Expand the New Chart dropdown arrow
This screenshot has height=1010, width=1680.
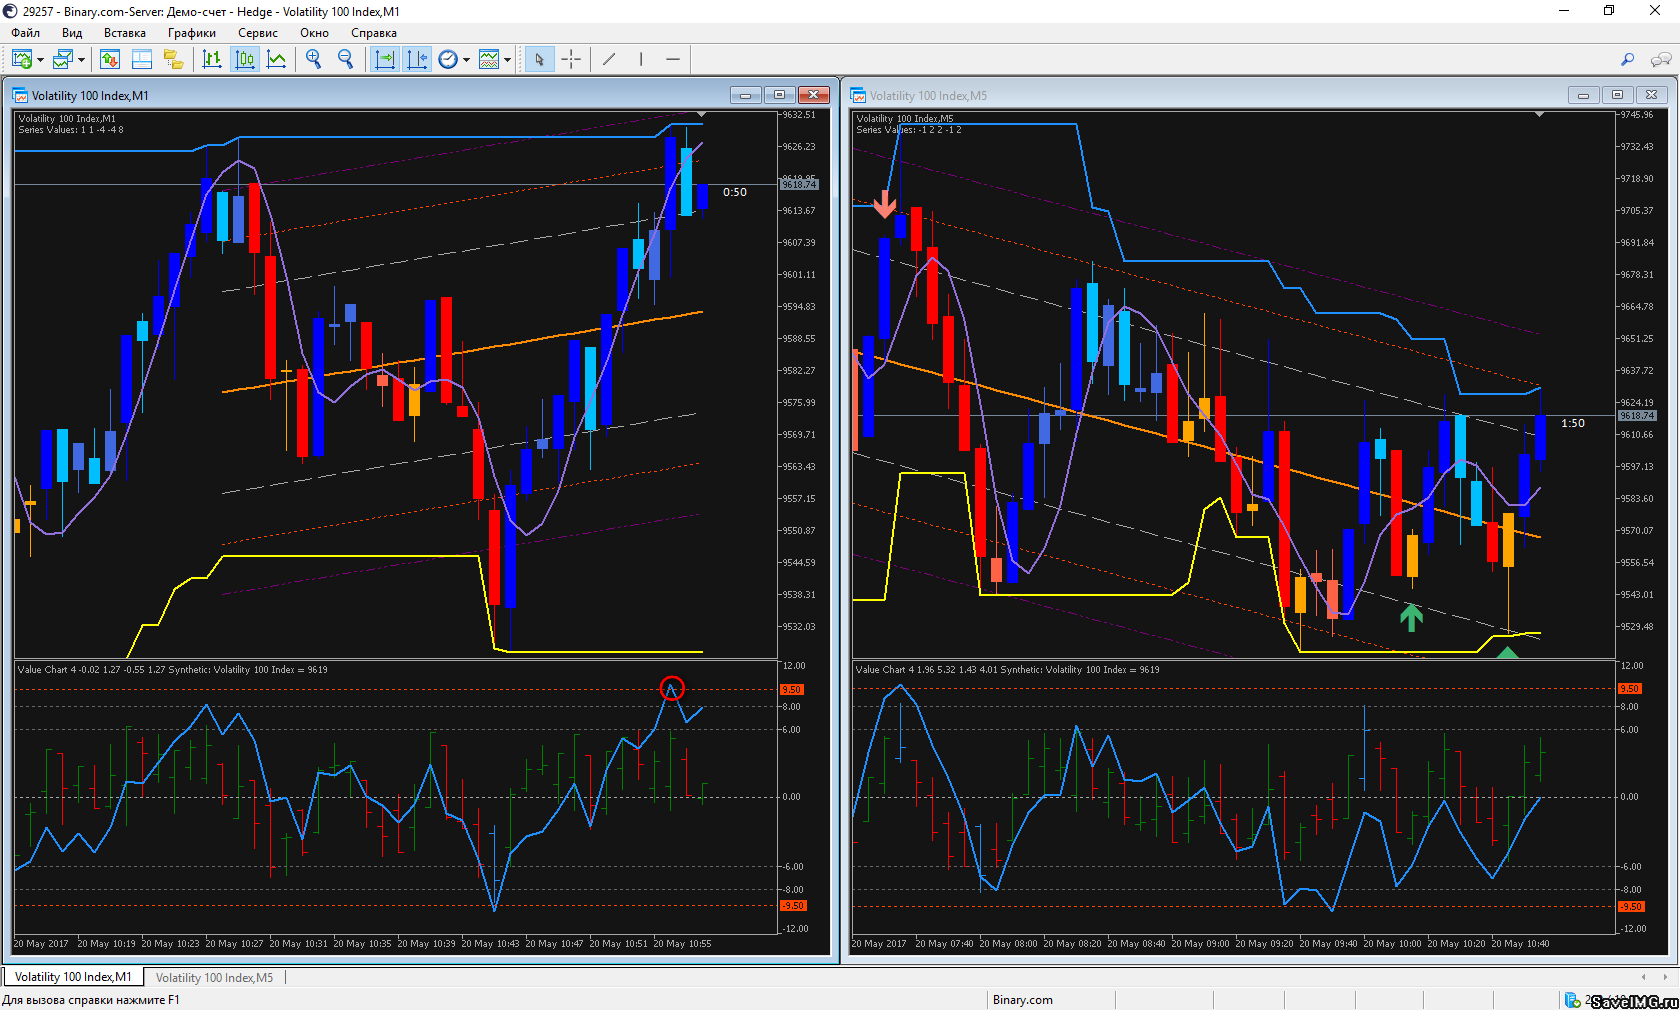pyautogui.click(x=40, y=60)
